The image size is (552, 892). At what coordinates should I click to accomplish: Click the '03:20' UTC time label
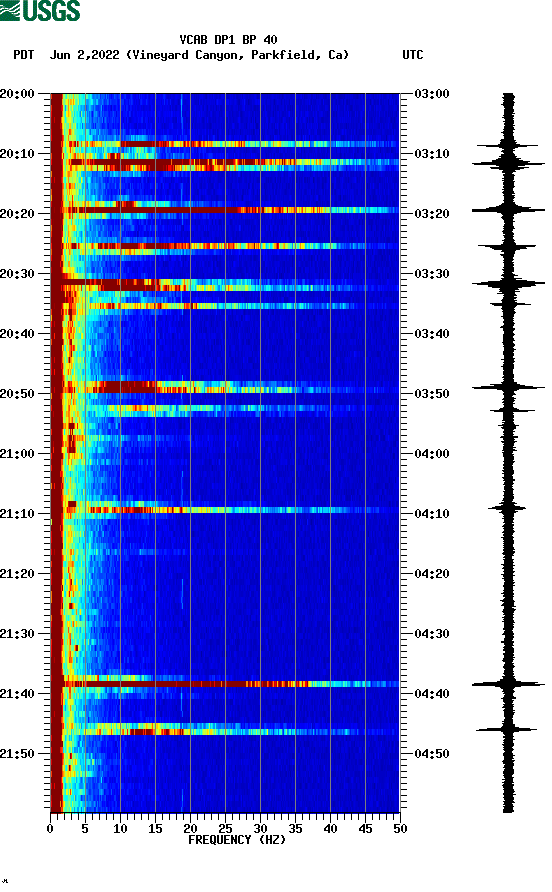tap(432, 214)
